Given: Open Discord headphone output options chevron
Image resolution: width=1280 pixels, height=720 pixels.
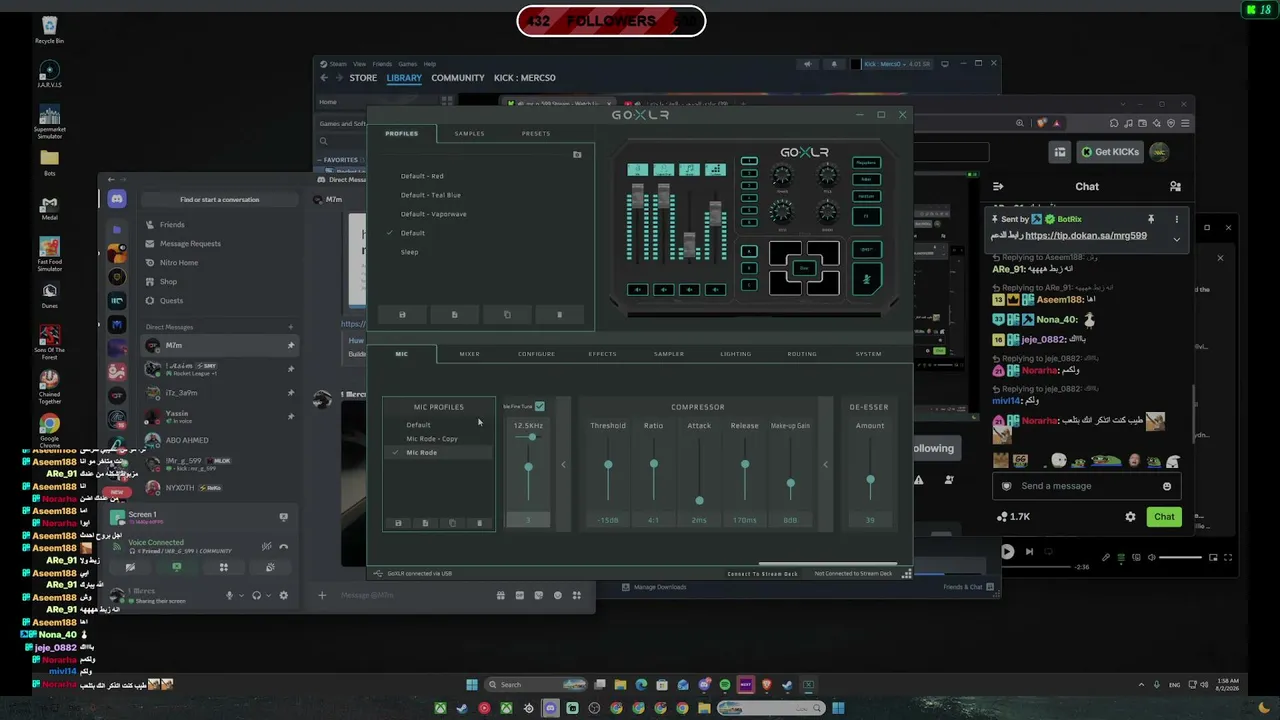Looking at the screenshot, I should tap(267, 596).
